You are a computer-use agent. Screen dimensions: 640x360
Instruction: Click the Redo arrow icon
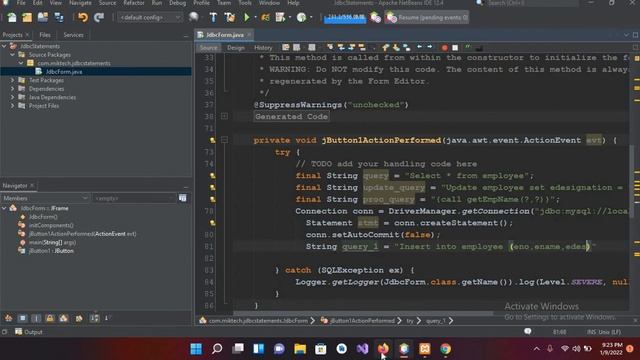(x=99, y=17)
